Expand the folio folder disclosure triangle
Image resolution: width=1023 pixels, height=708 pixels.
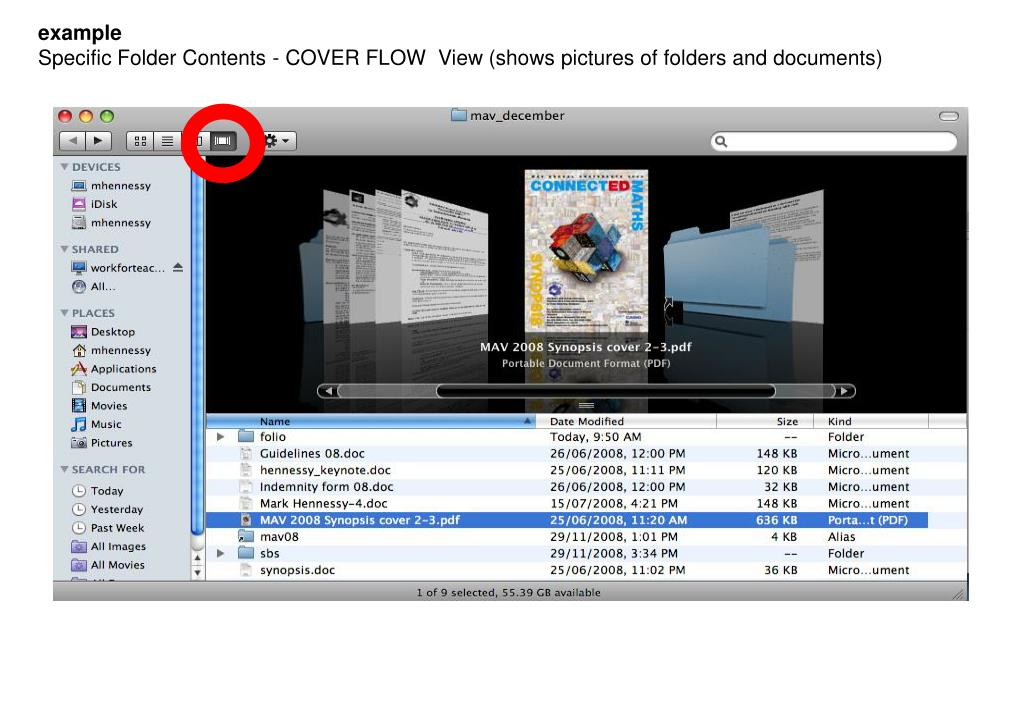(221, 437)
